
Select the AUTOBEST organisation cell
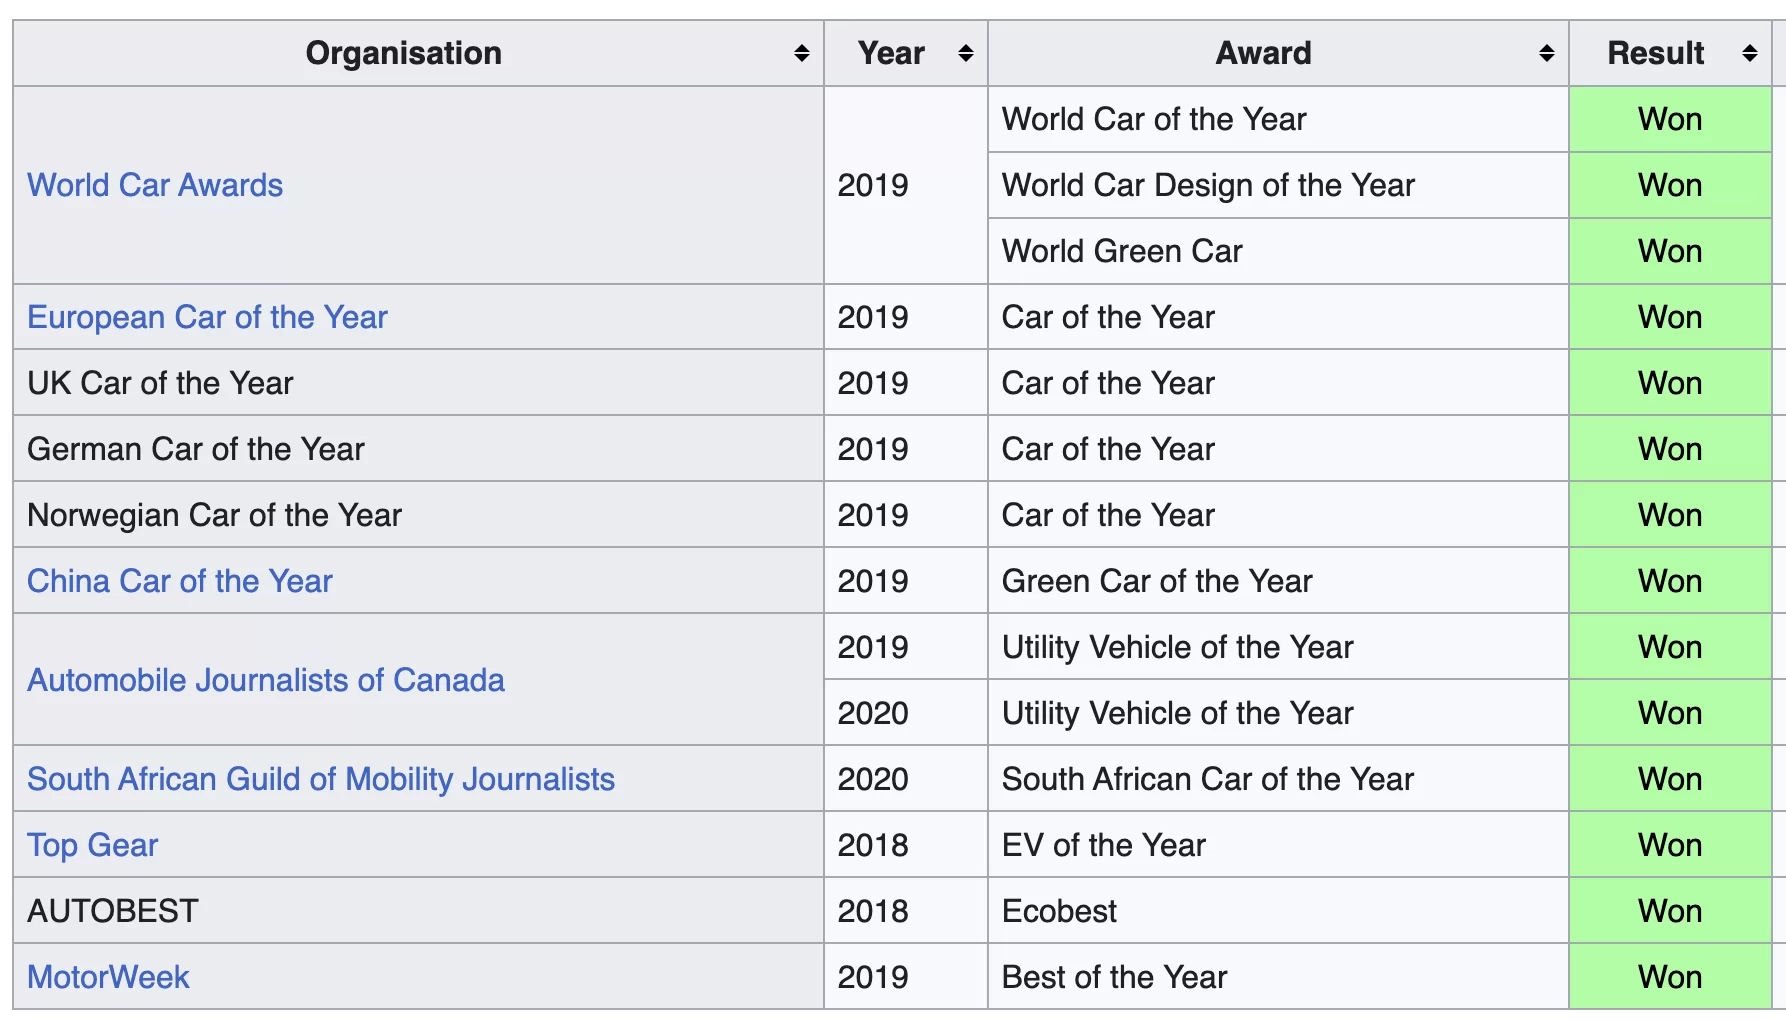pyautogui.click(x=418, y=911)
